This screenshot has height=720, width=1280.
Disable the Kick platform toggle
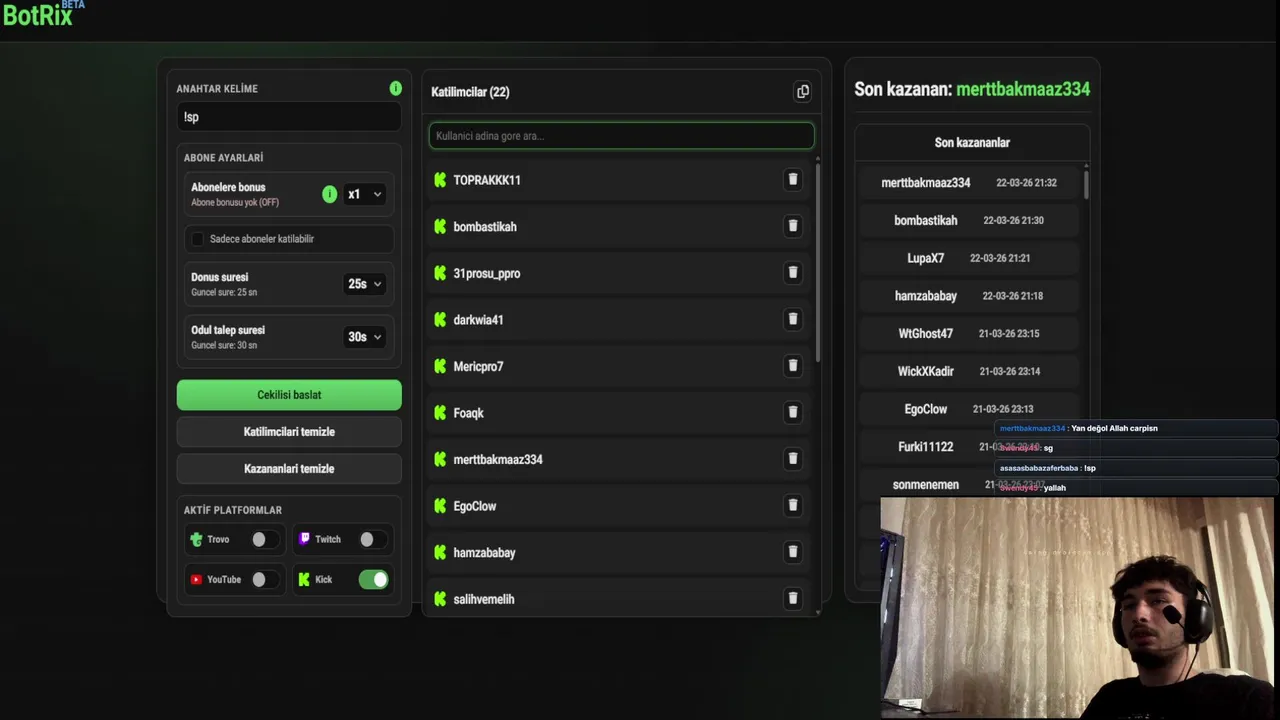pos(373,579)
